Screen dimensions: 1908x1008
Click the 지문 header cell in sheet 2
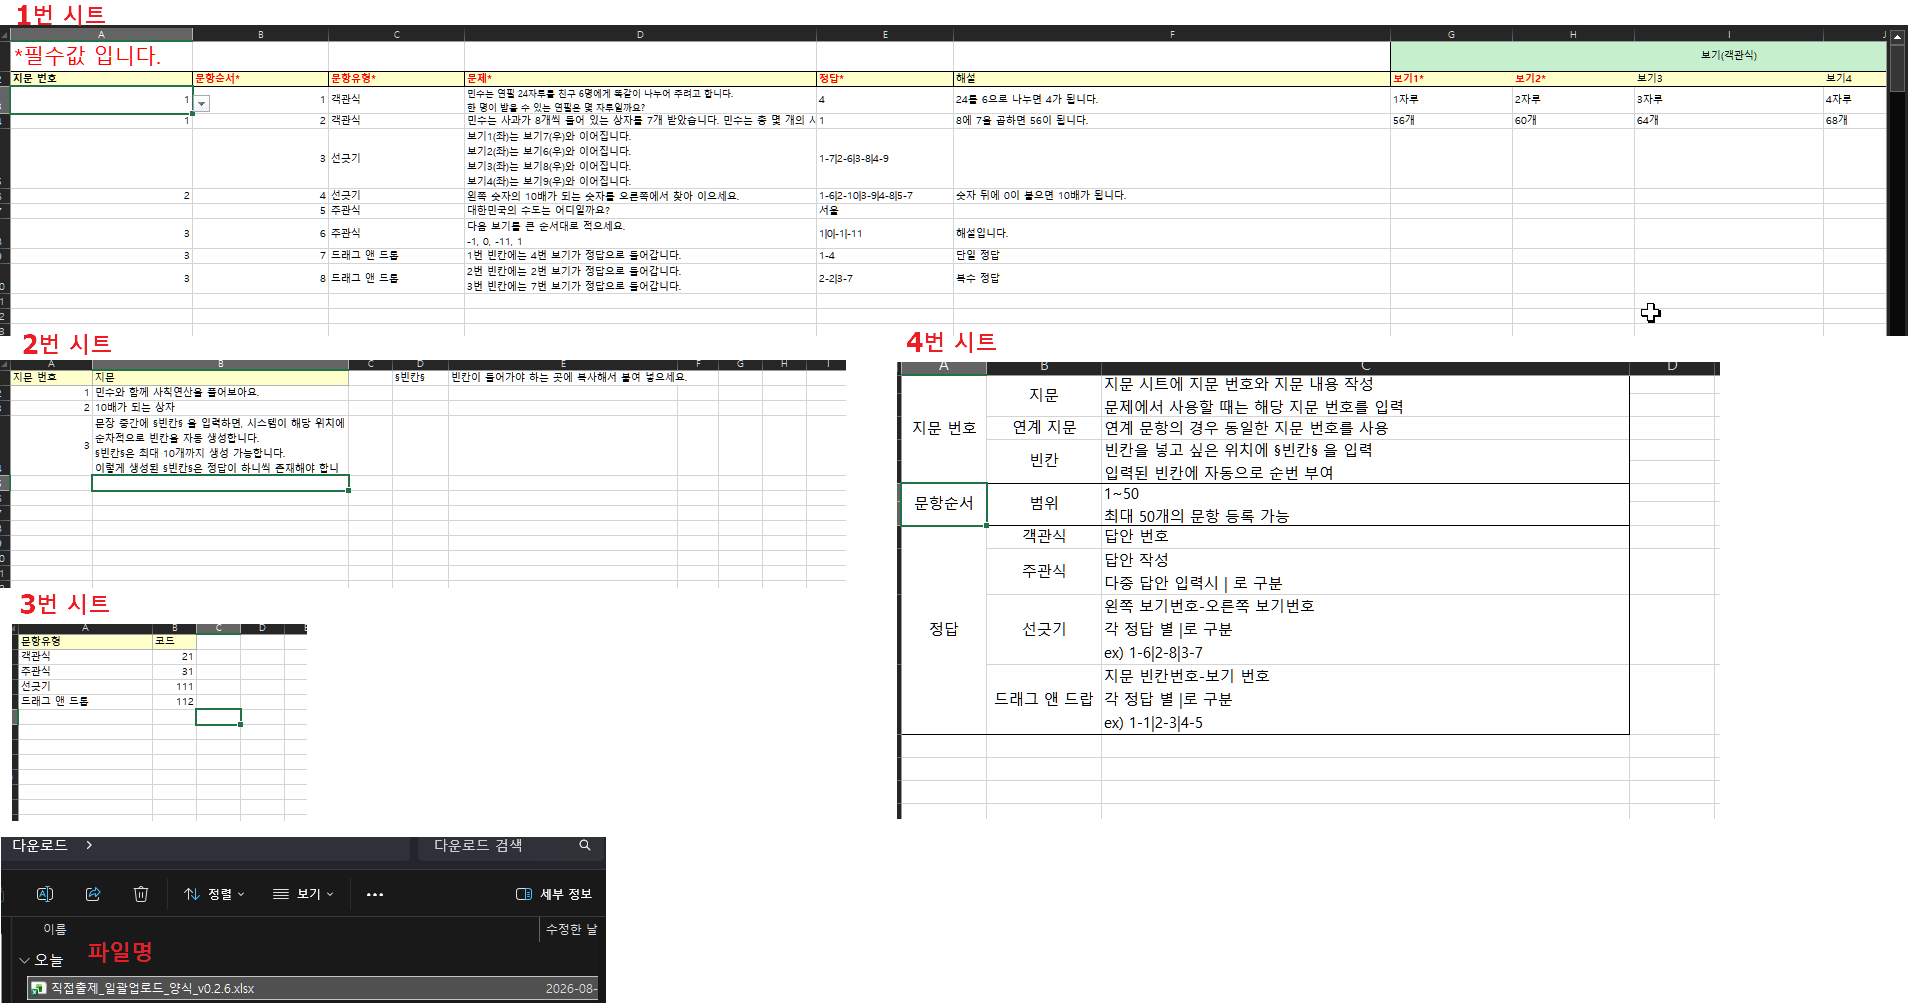pyautogui.click(x=220, y=377)
